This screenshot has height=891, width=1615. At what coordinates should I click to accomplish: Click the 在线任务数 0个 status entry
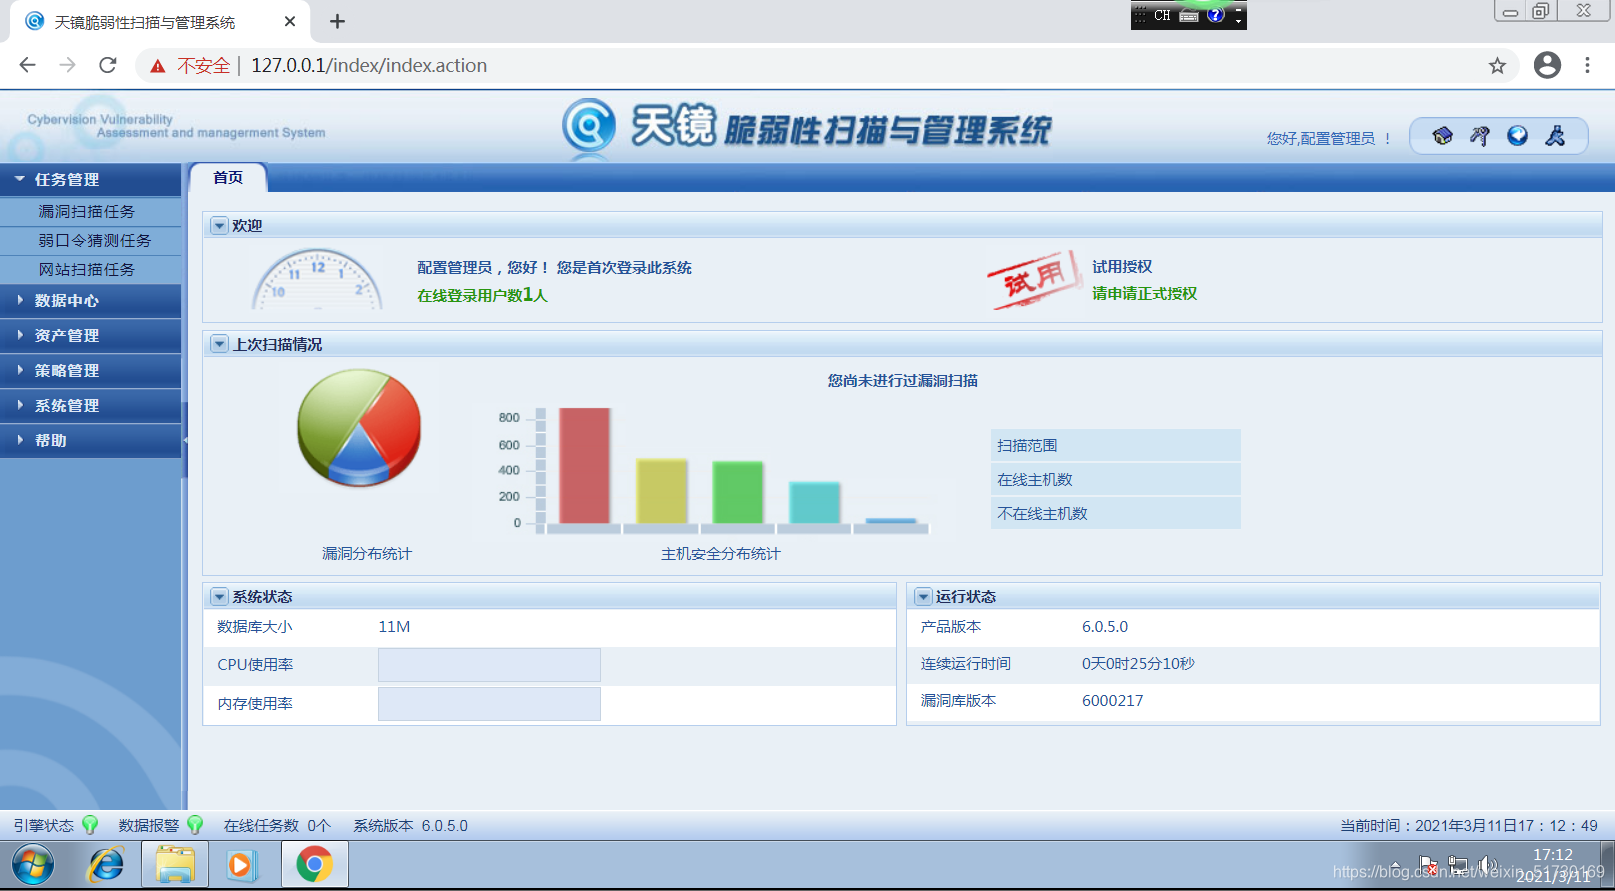277,826
